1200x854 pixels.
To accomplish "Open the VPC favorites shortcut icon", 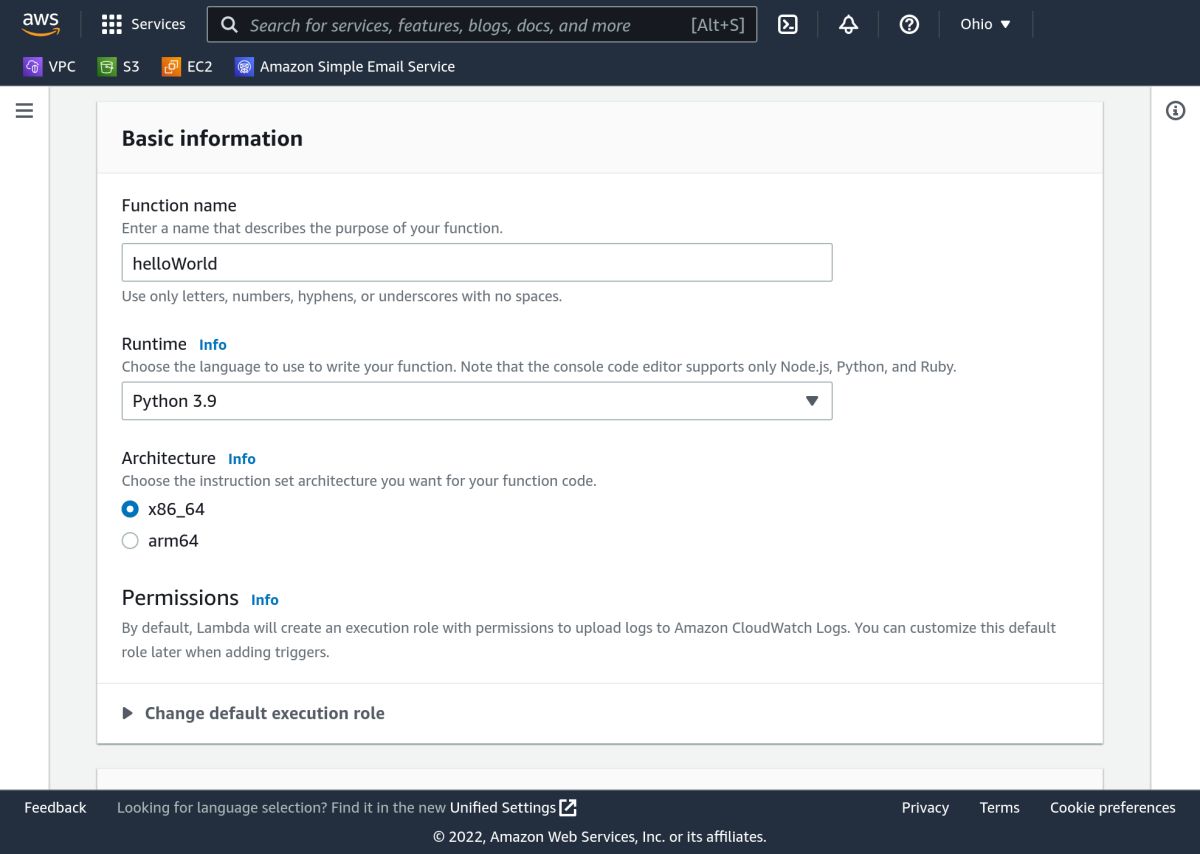I will (31, 66).
